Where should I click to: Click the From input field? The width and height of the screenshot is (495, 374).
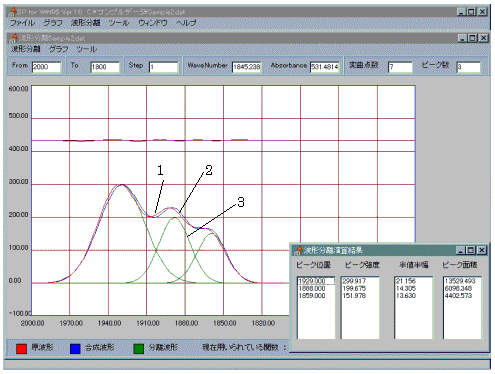click(46, 67)
